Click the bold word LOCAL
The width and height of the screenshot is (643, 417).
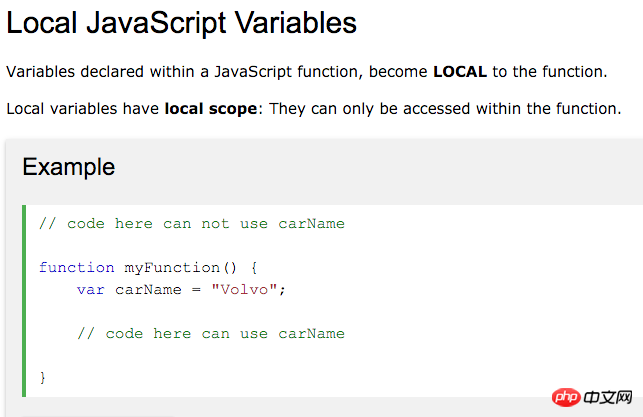coord(459,72)
